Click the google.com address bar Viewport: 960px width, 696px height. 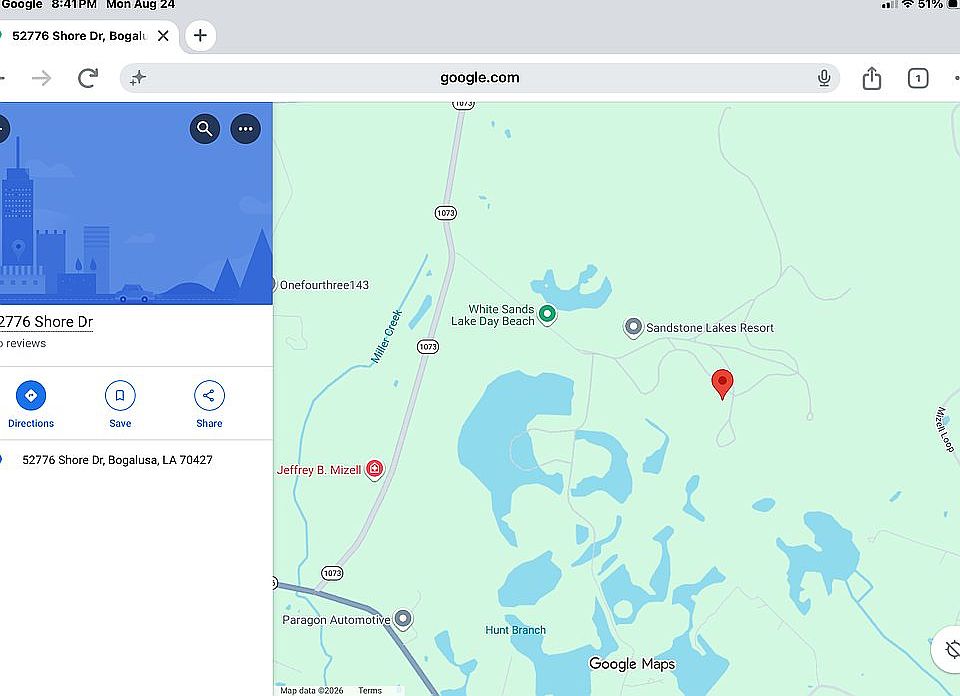click(479, 78)
